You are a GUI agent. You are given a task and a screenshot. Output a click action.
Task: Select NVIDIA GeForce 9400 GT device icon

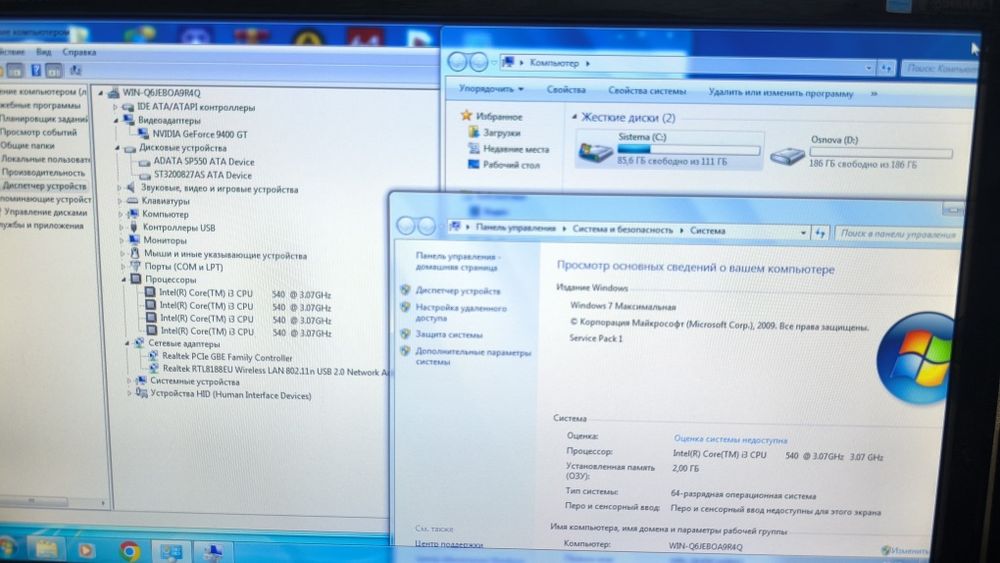tap(143, 134)
